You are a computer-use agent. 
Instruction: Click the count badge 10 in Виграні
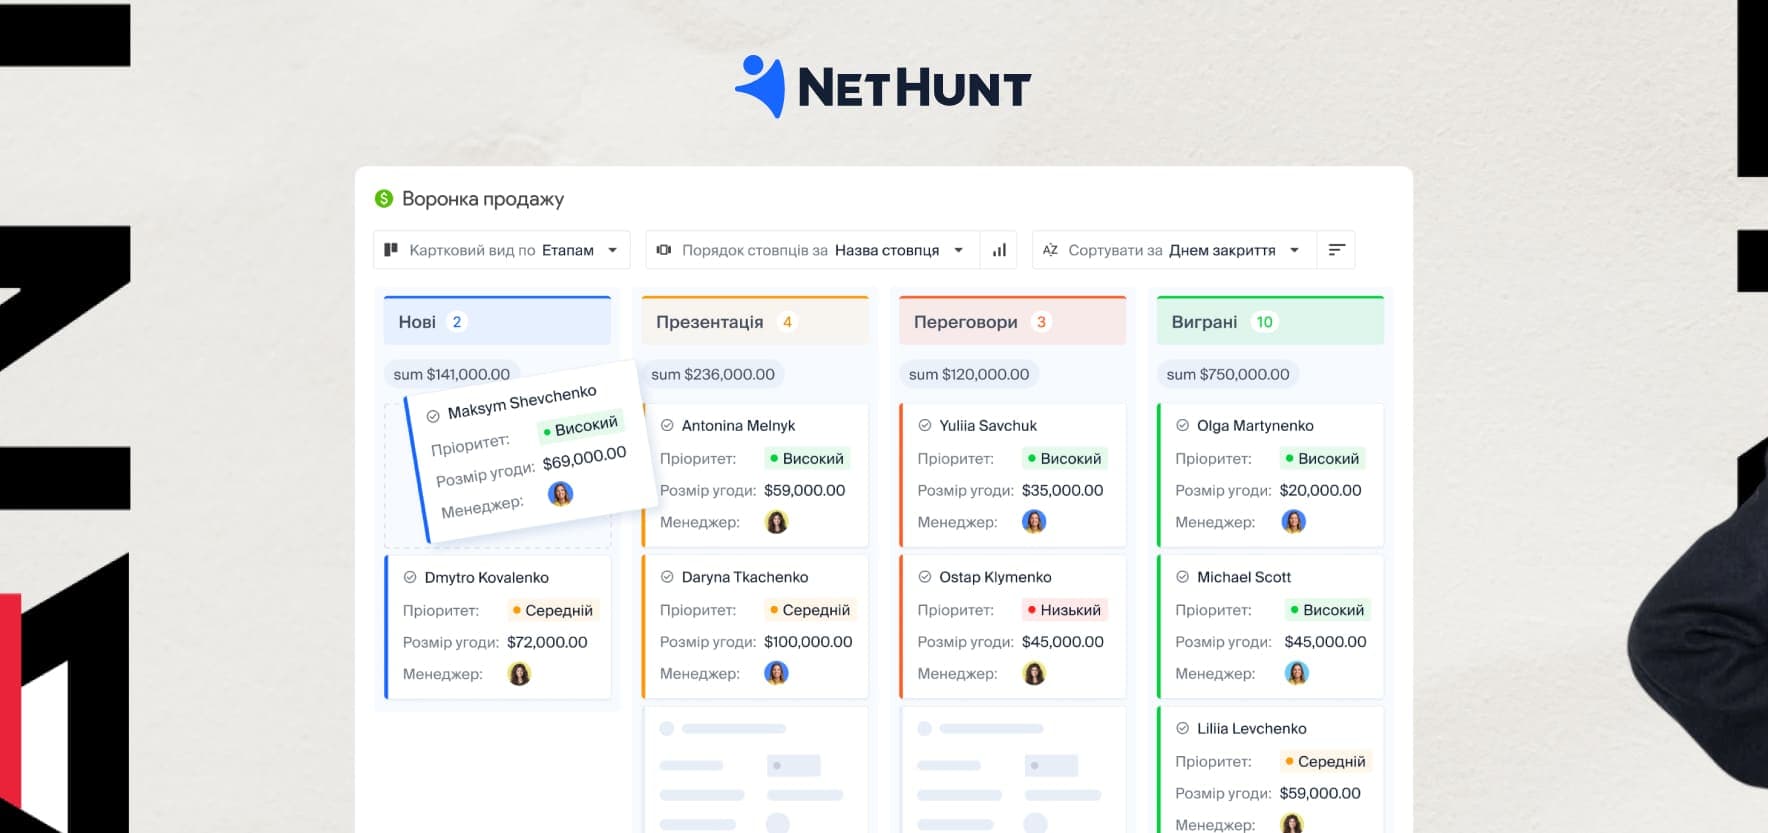(1265, 322)
